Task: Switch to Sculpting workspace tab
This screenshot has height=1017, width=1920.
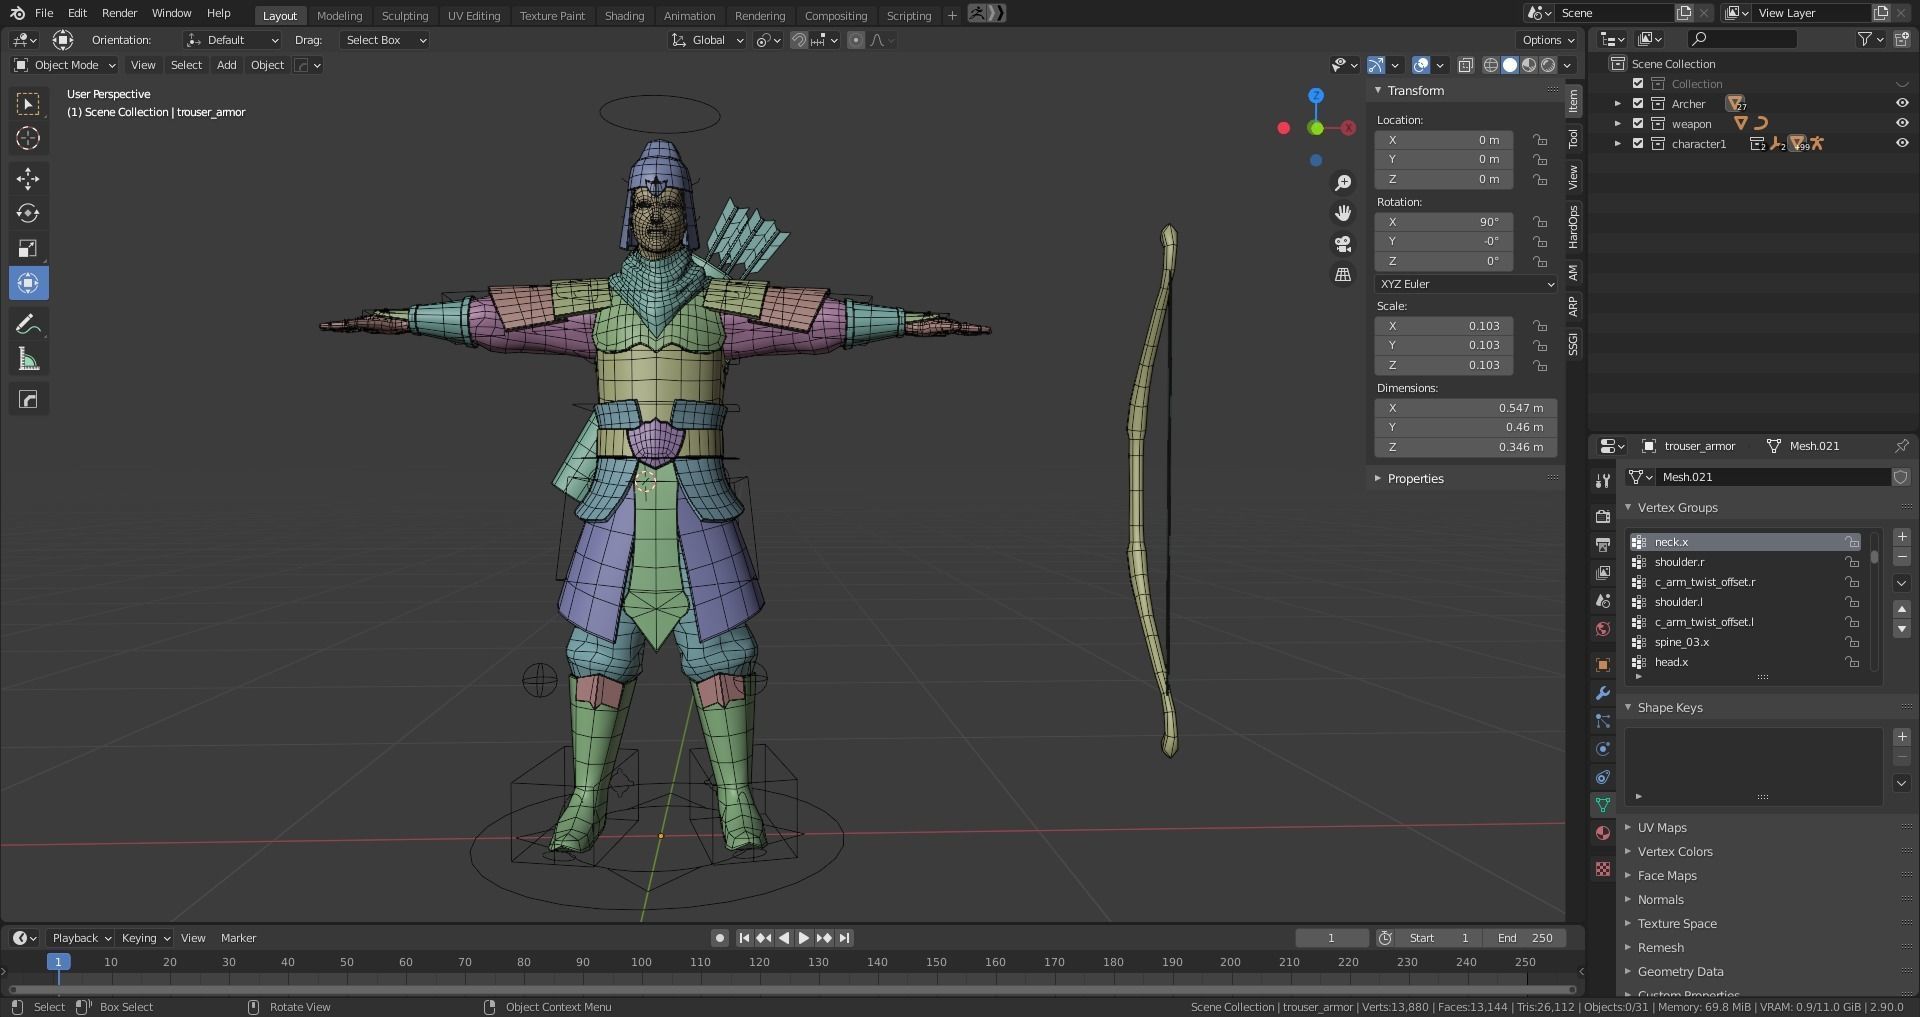Action: click(405, 15)
